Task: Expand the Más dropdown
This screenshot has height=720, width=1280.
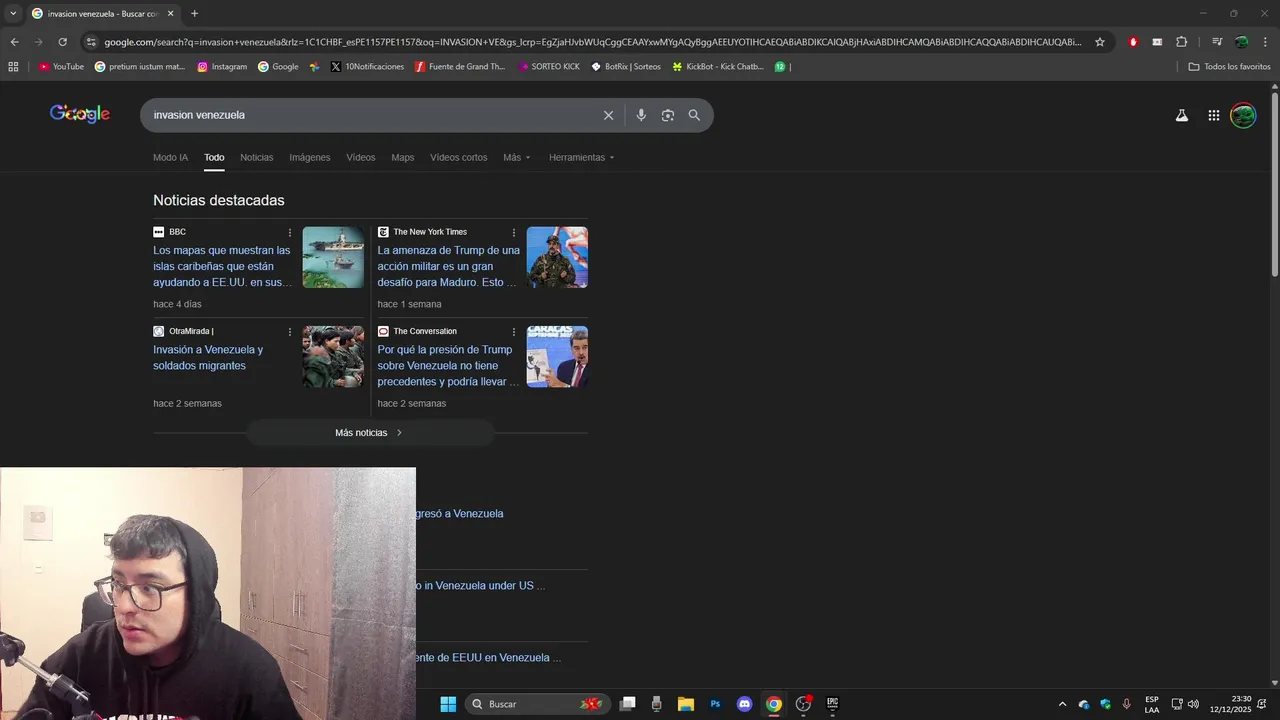Action: click(x=517, y=157)
